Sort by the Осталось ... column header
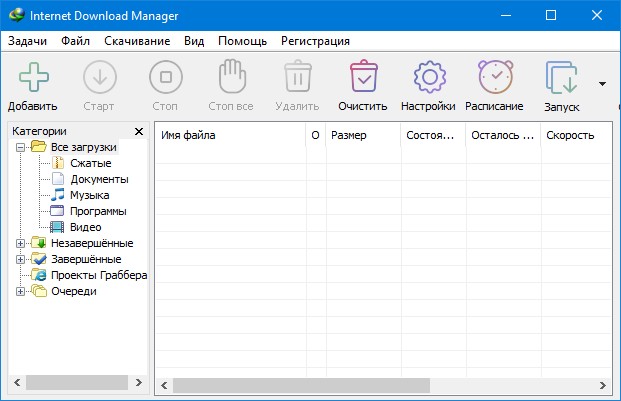The height and width of the screenshot is (401, 621). tap(503, 135)
